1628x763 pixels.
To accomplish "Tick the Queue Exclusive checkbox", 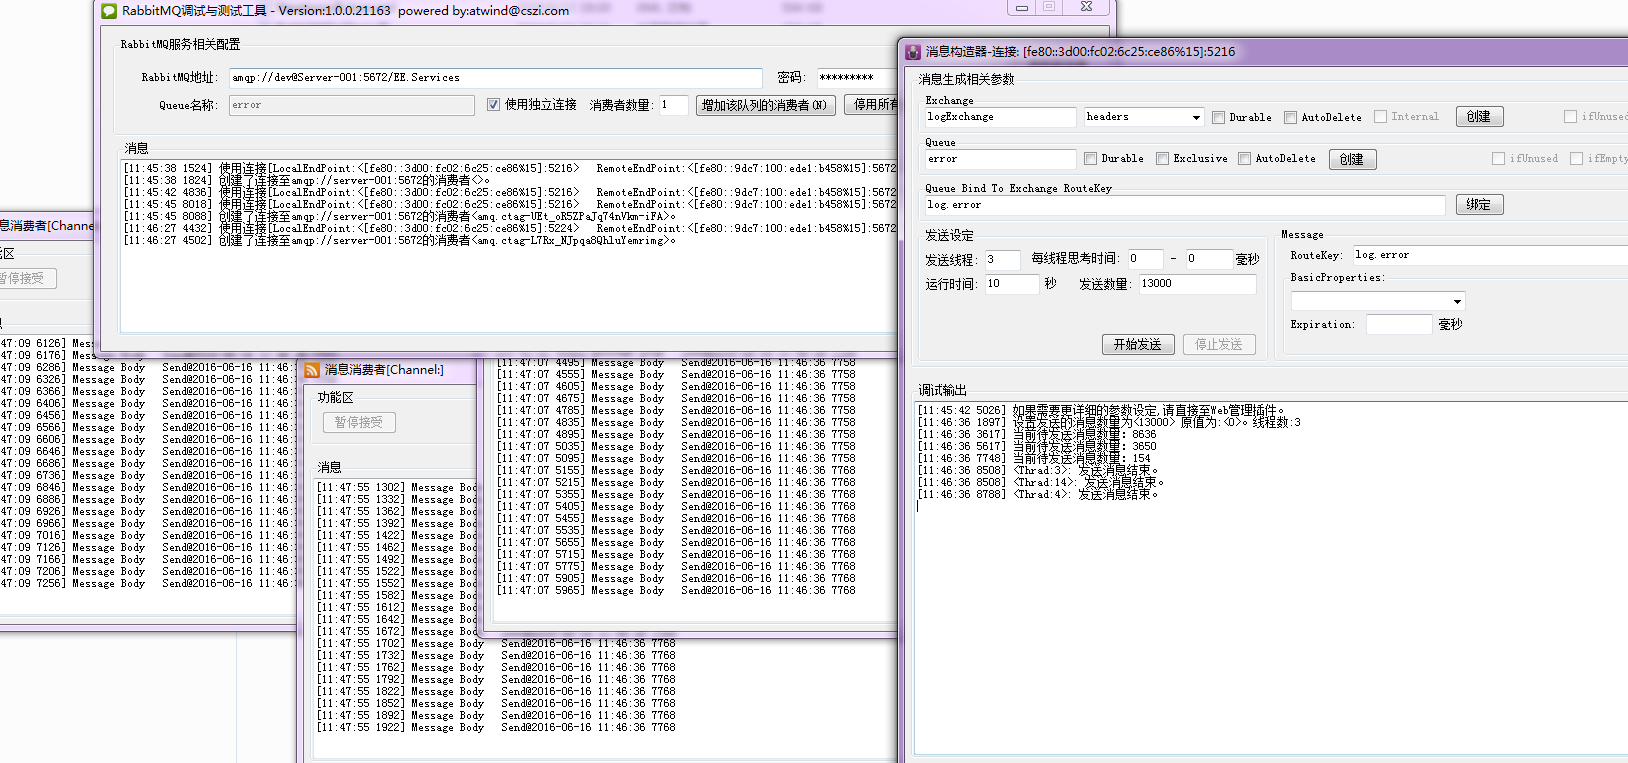I will [1162, 159].
